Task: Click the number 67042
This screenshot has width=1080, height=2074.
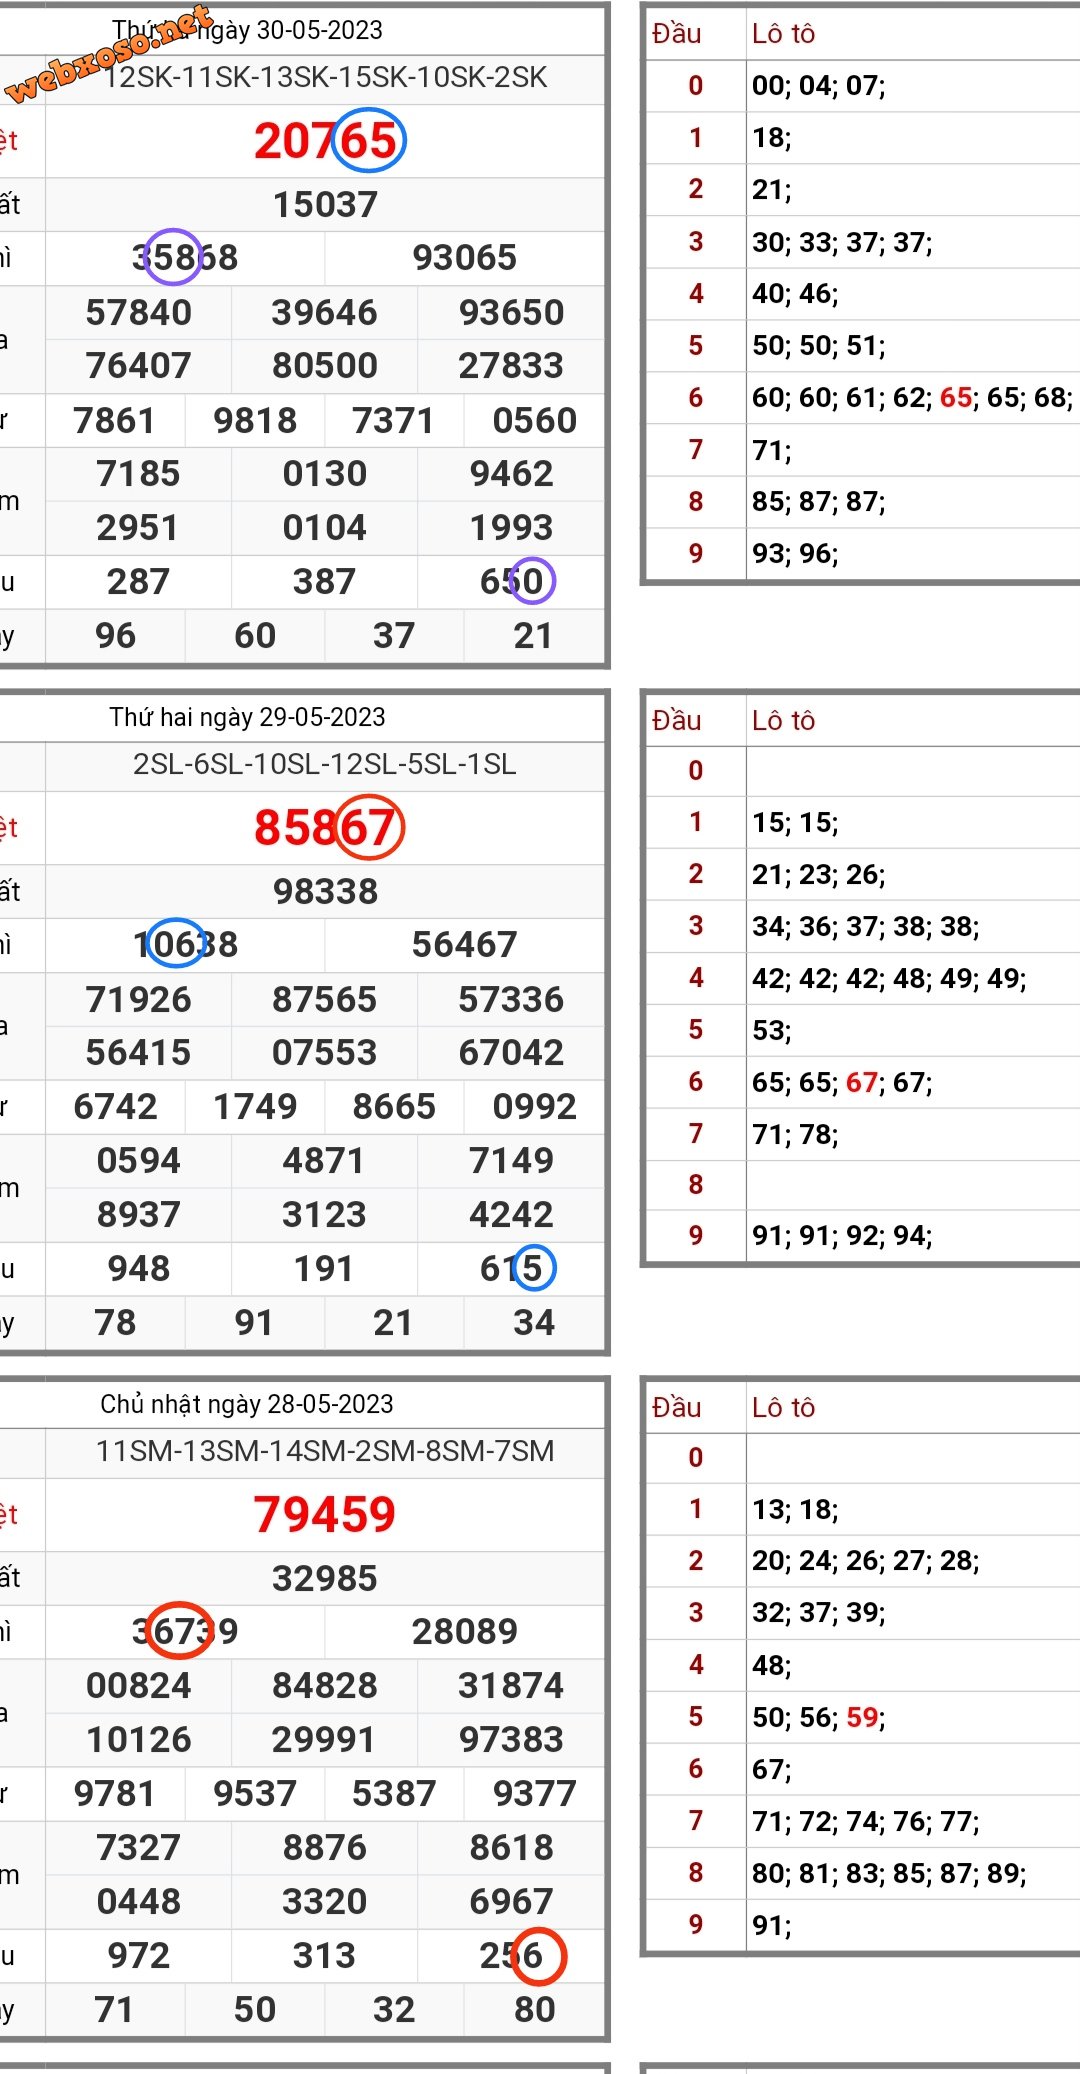Action: [512, 1053]
